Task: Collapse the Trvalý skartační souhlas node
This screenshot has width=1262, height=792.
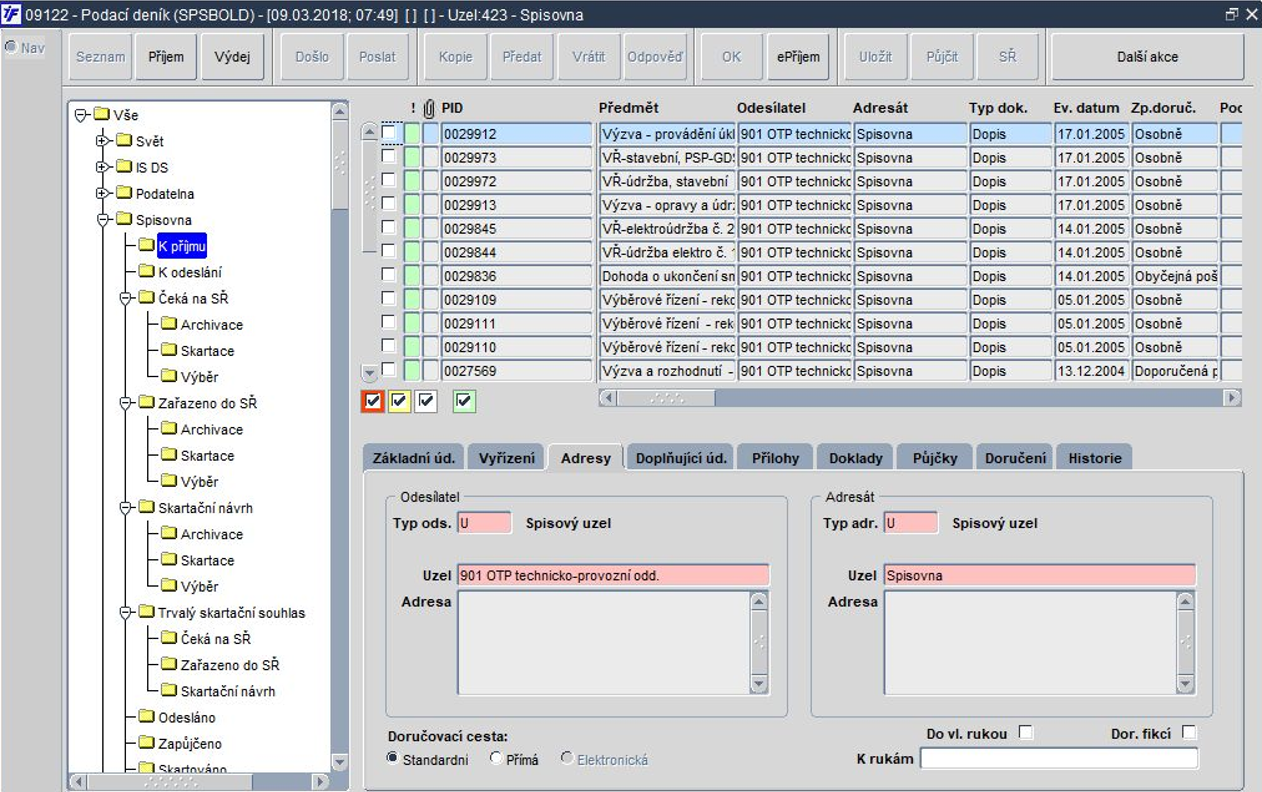Action: click(125, 613)
